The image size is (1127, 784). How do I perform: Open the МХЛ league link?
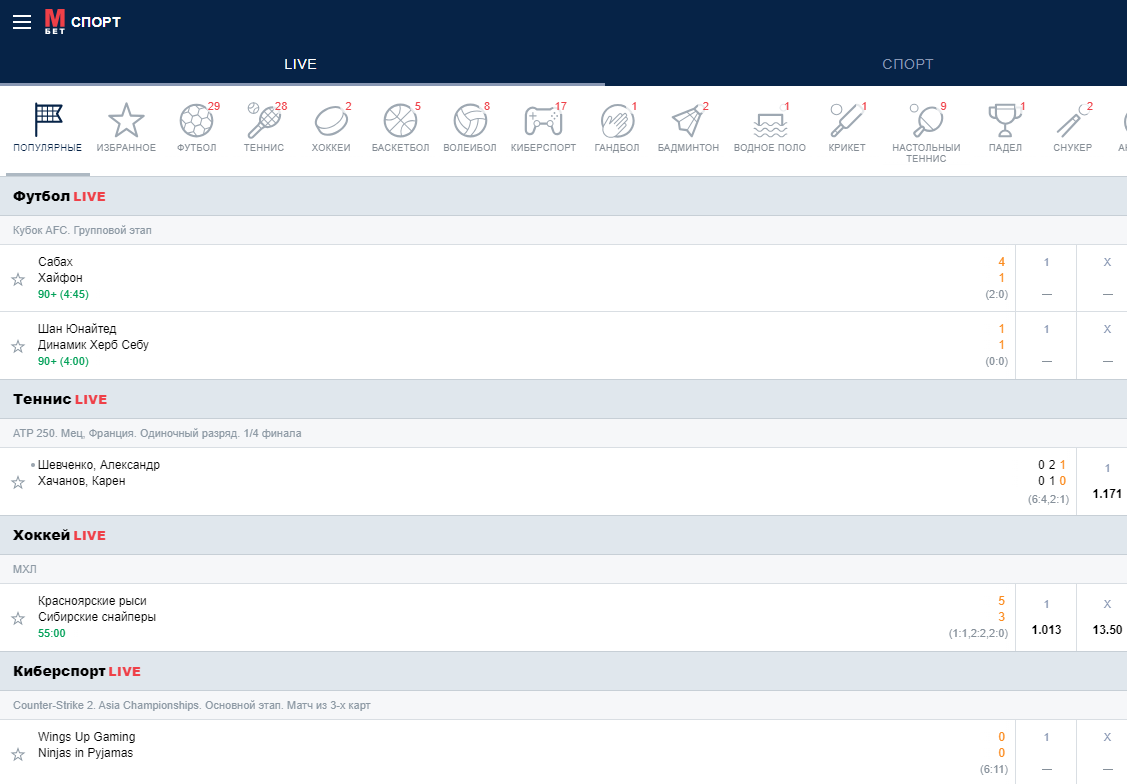coord(24,569)
